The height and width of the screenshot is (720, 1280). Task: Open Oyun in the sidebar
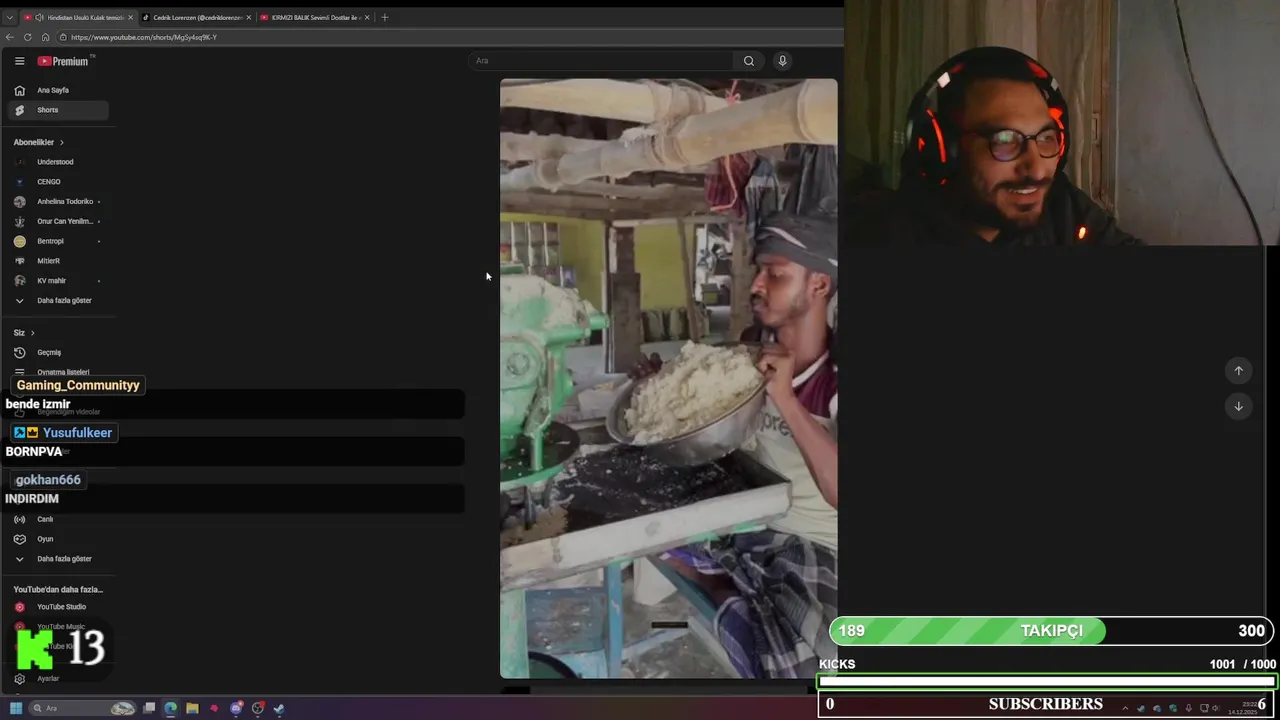tap(58, 539)
